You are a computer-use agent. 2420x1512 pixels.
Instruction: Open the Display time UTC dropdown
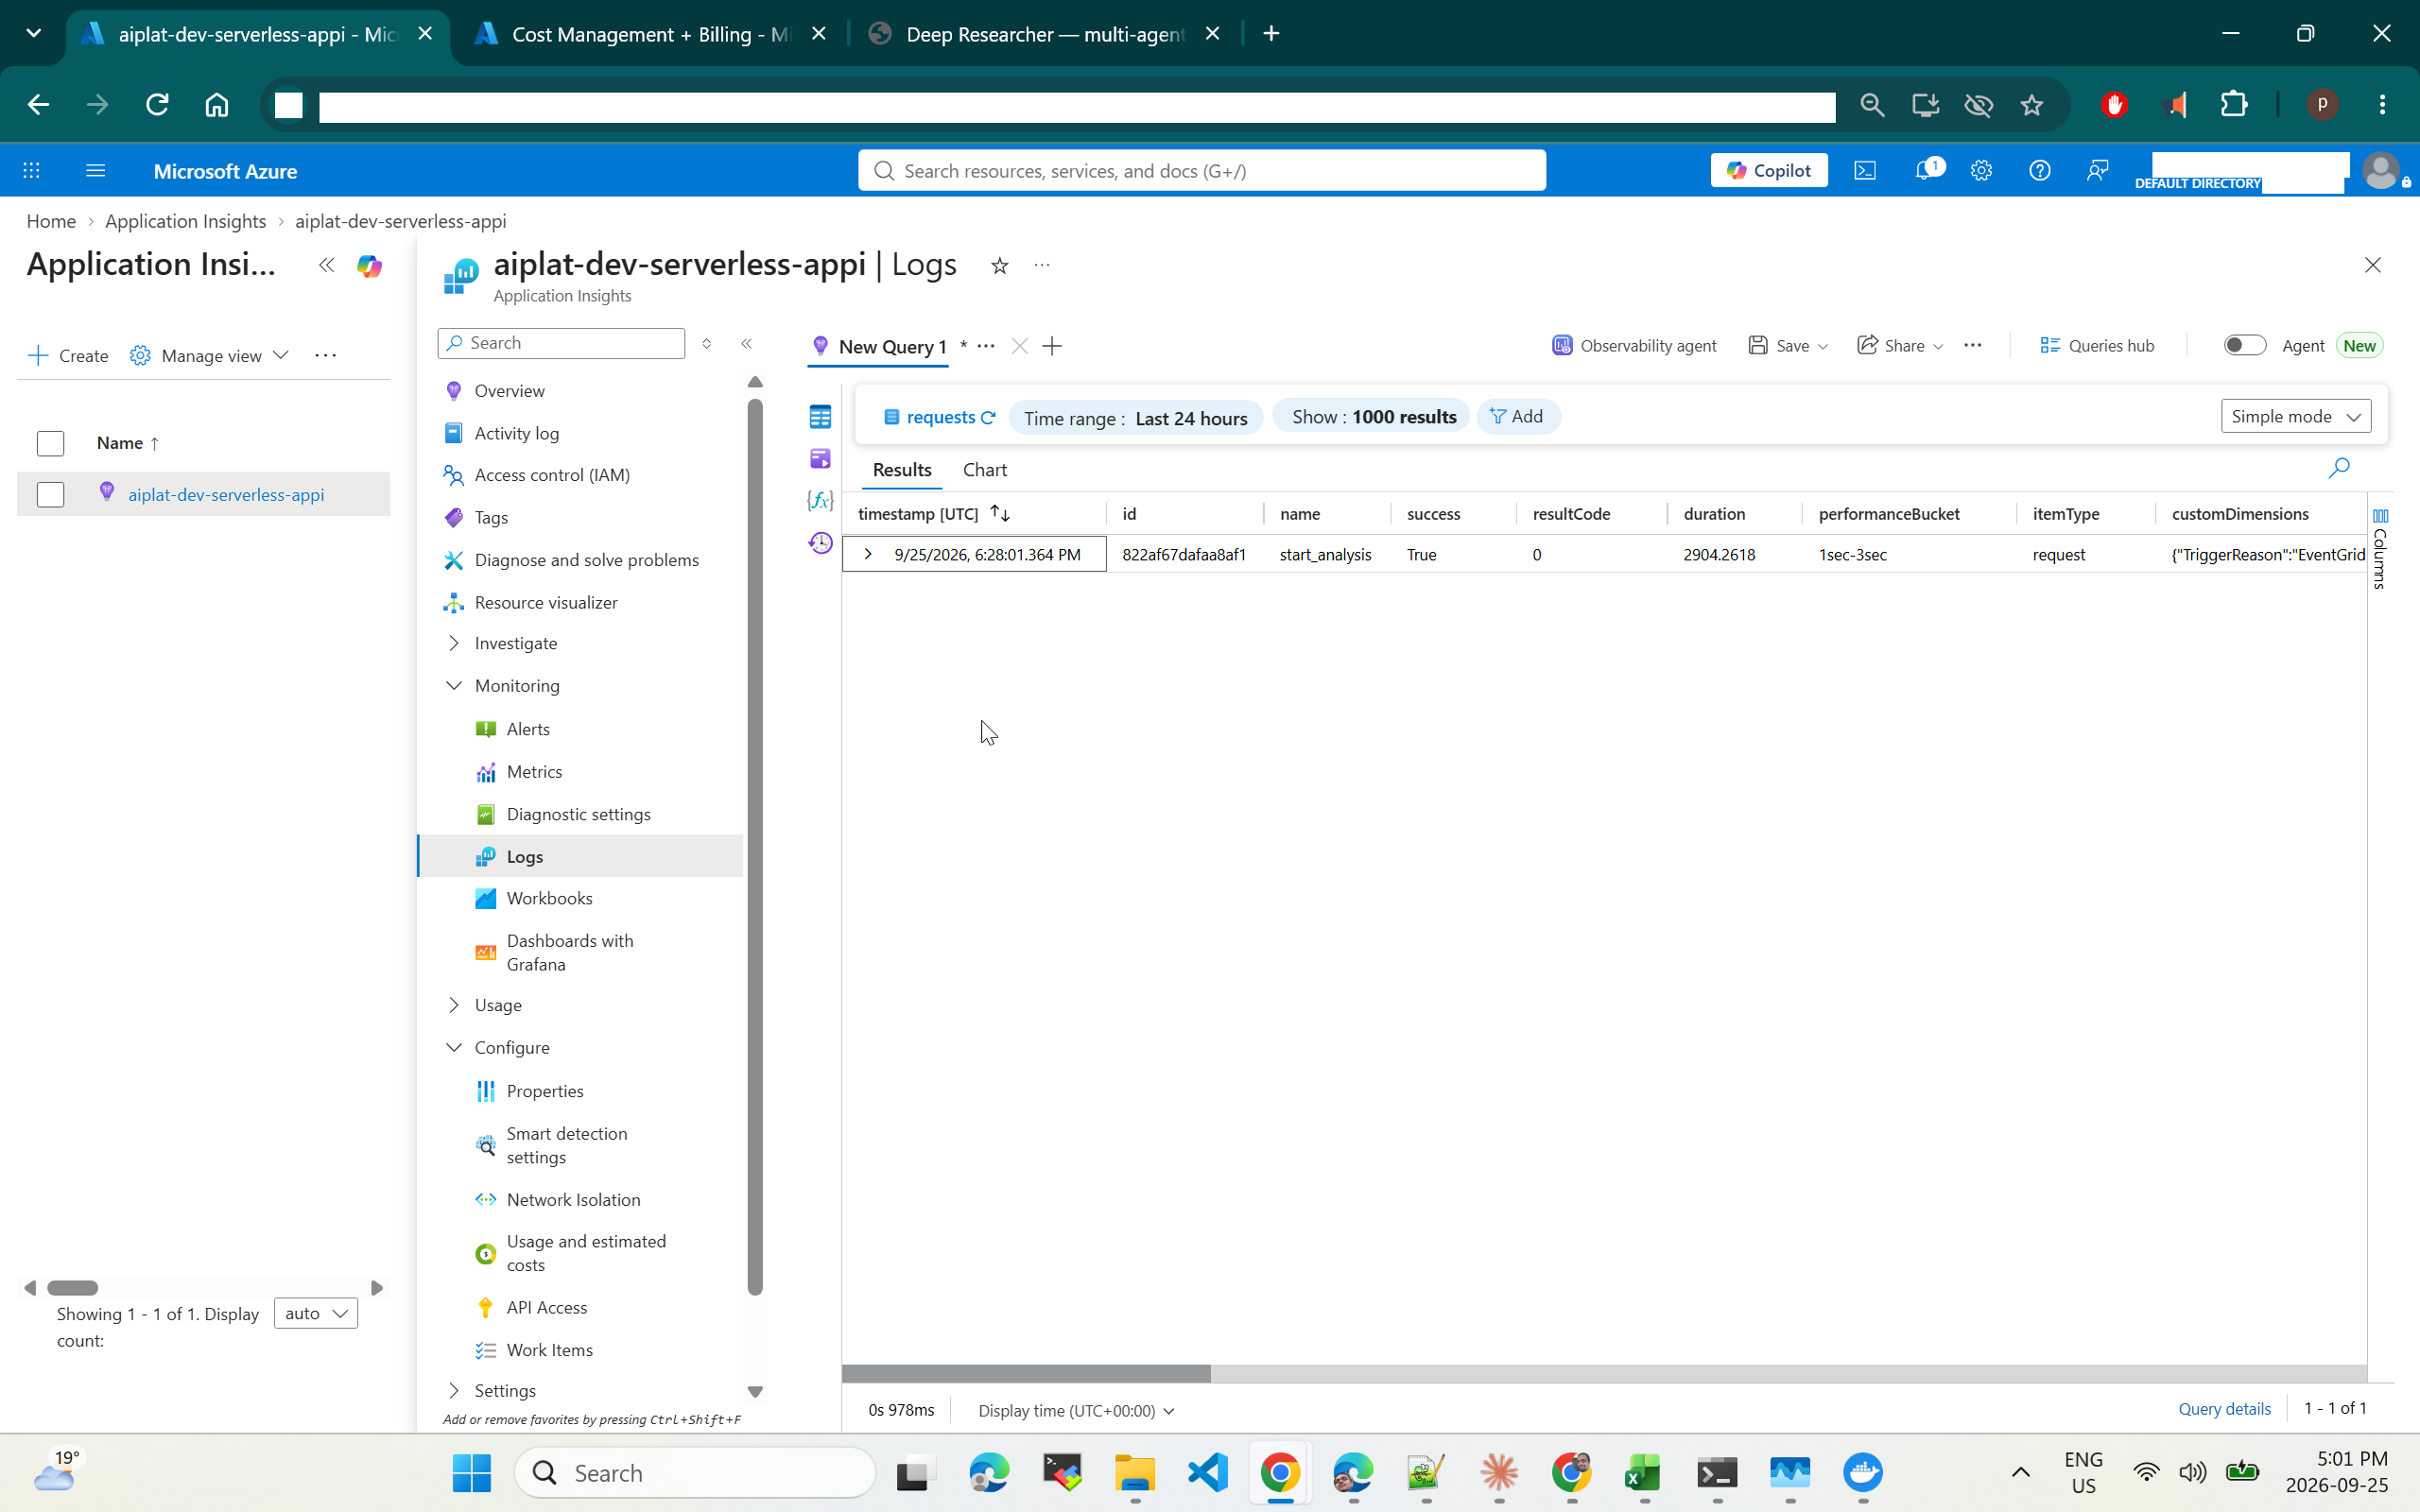pos(1076,1410)
